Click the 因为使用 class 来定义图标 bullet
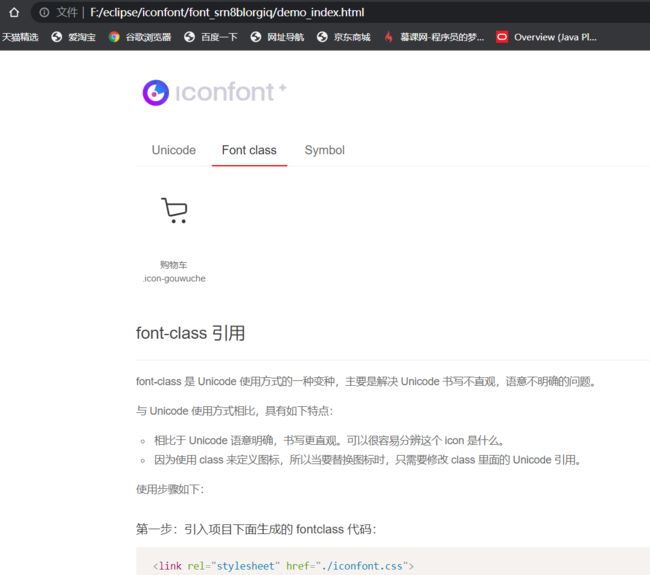 [369, 460]
